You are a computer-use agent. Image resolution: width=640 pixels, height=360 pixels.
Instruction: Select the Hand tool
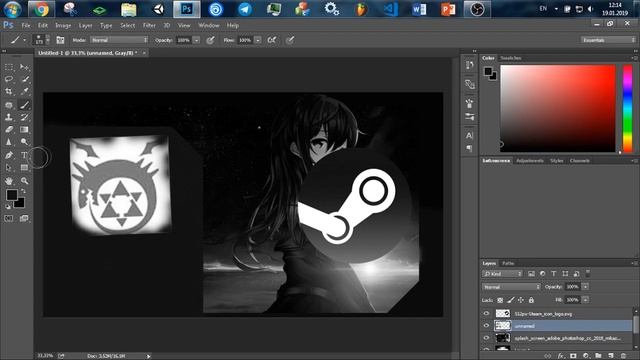[x=9, y=180]
